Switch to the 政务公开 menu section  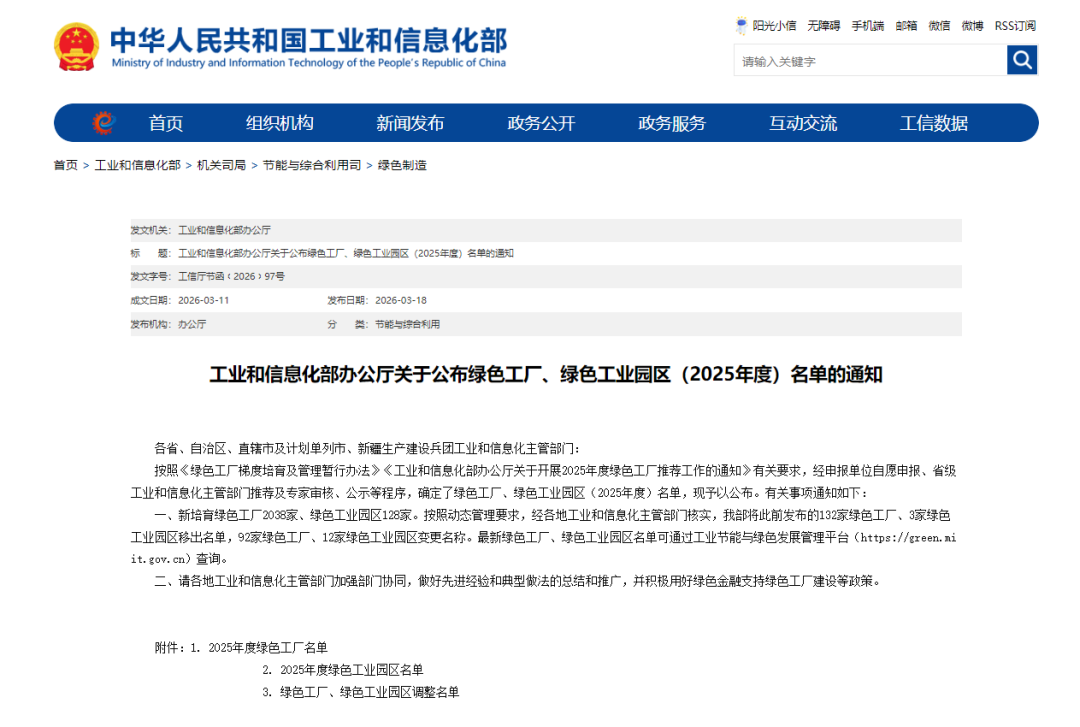(542, 123)
